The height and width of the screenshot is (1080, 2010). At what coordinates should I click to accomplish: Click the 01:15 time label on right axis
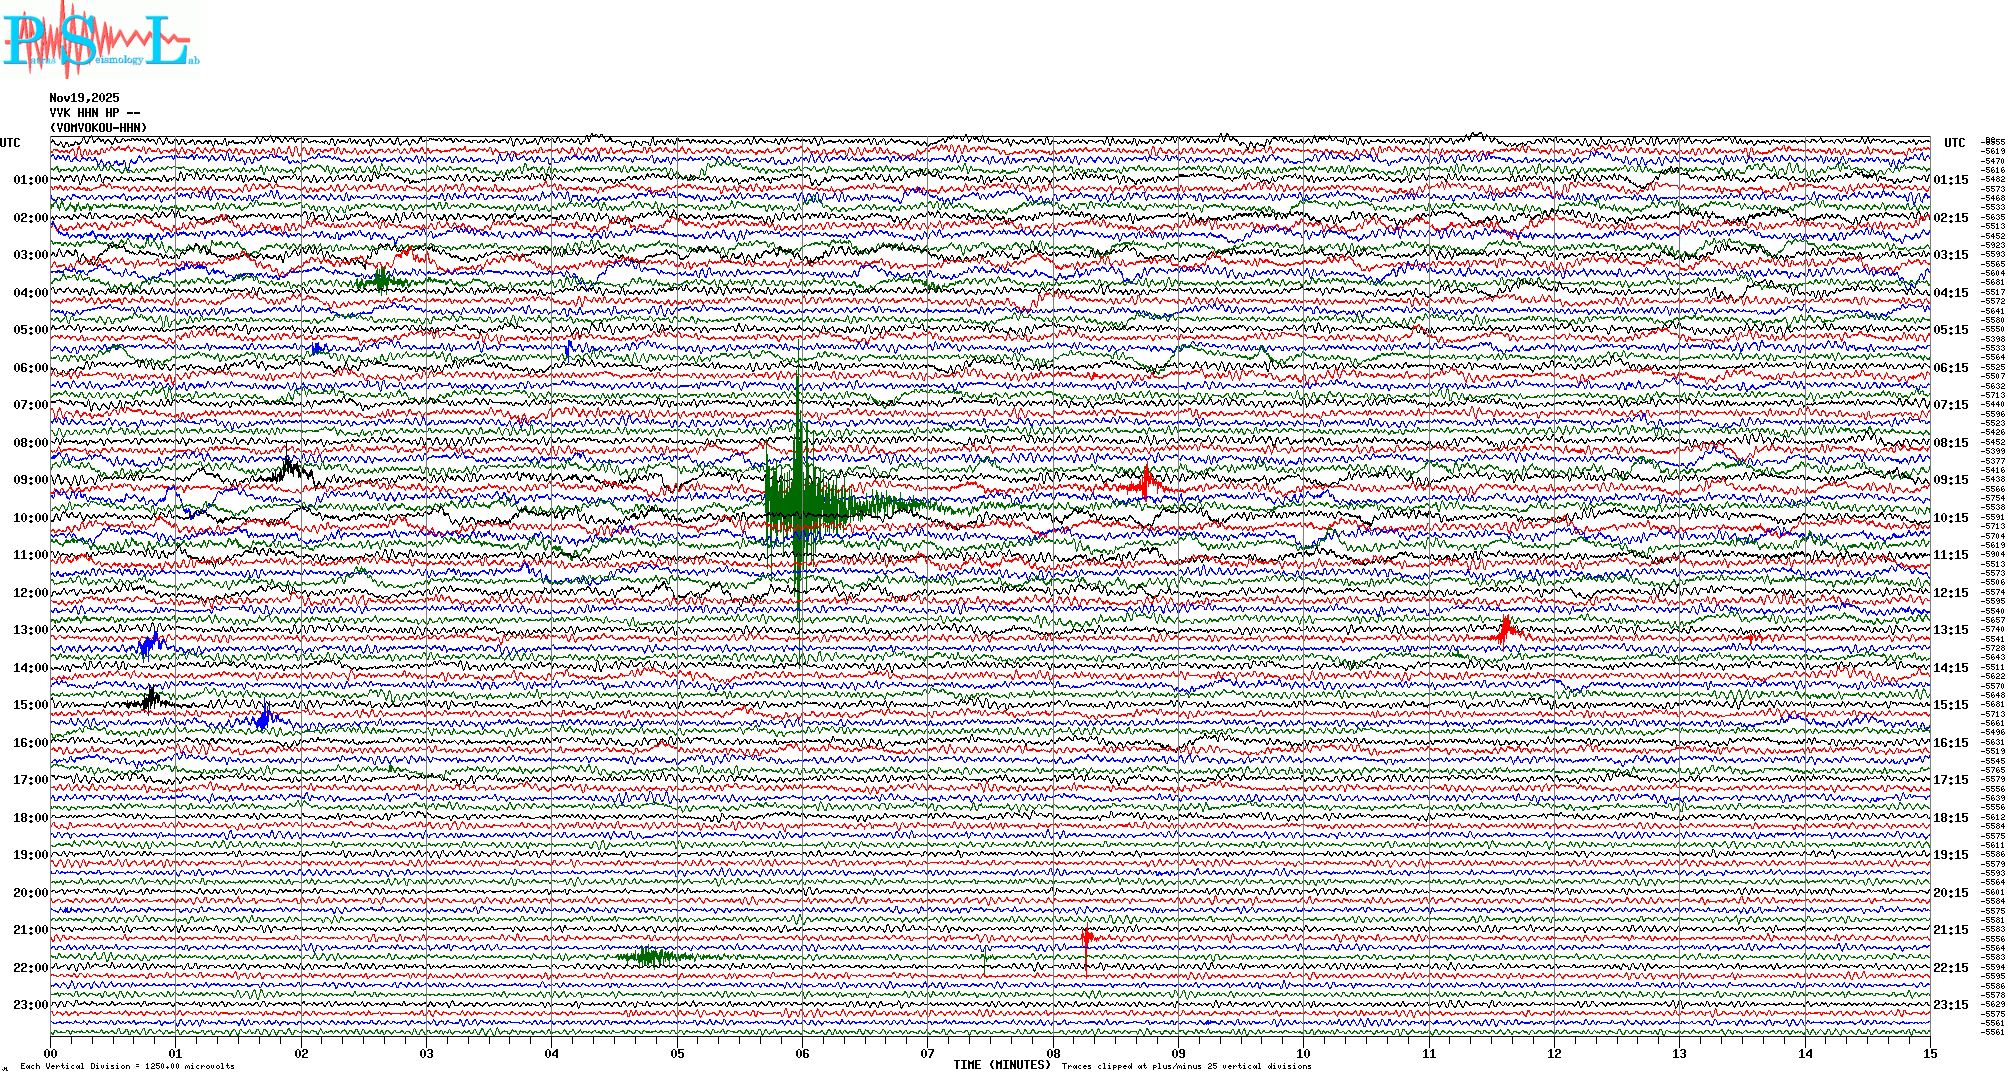point(1950,181)
